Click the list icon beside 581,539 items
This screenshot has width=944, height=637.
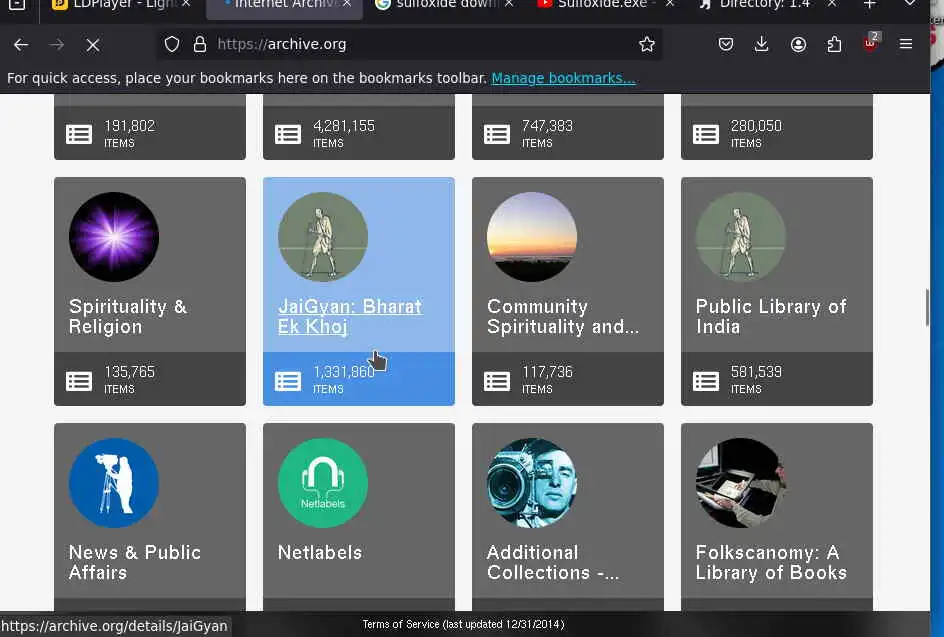click(x=706, y=381)
